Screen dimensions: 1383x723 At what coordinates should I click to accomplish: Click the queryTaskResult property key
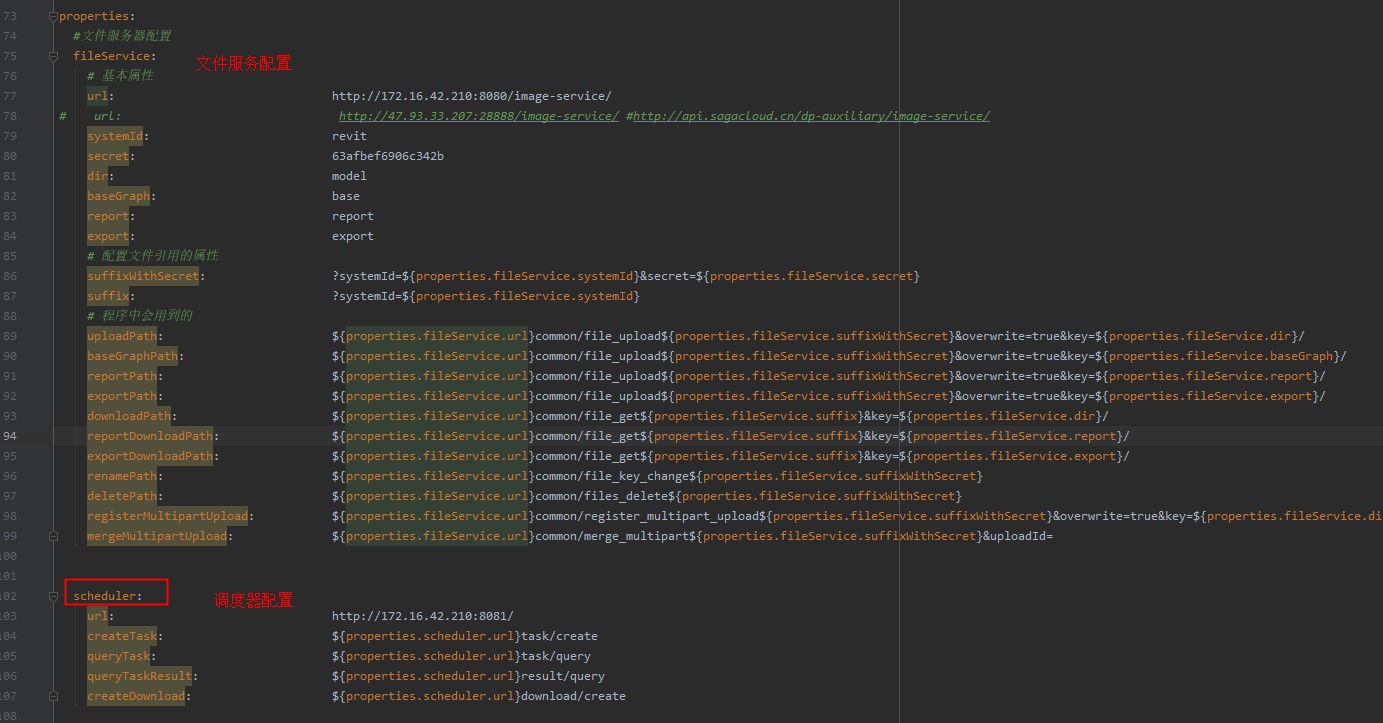[x=138, y=676]
